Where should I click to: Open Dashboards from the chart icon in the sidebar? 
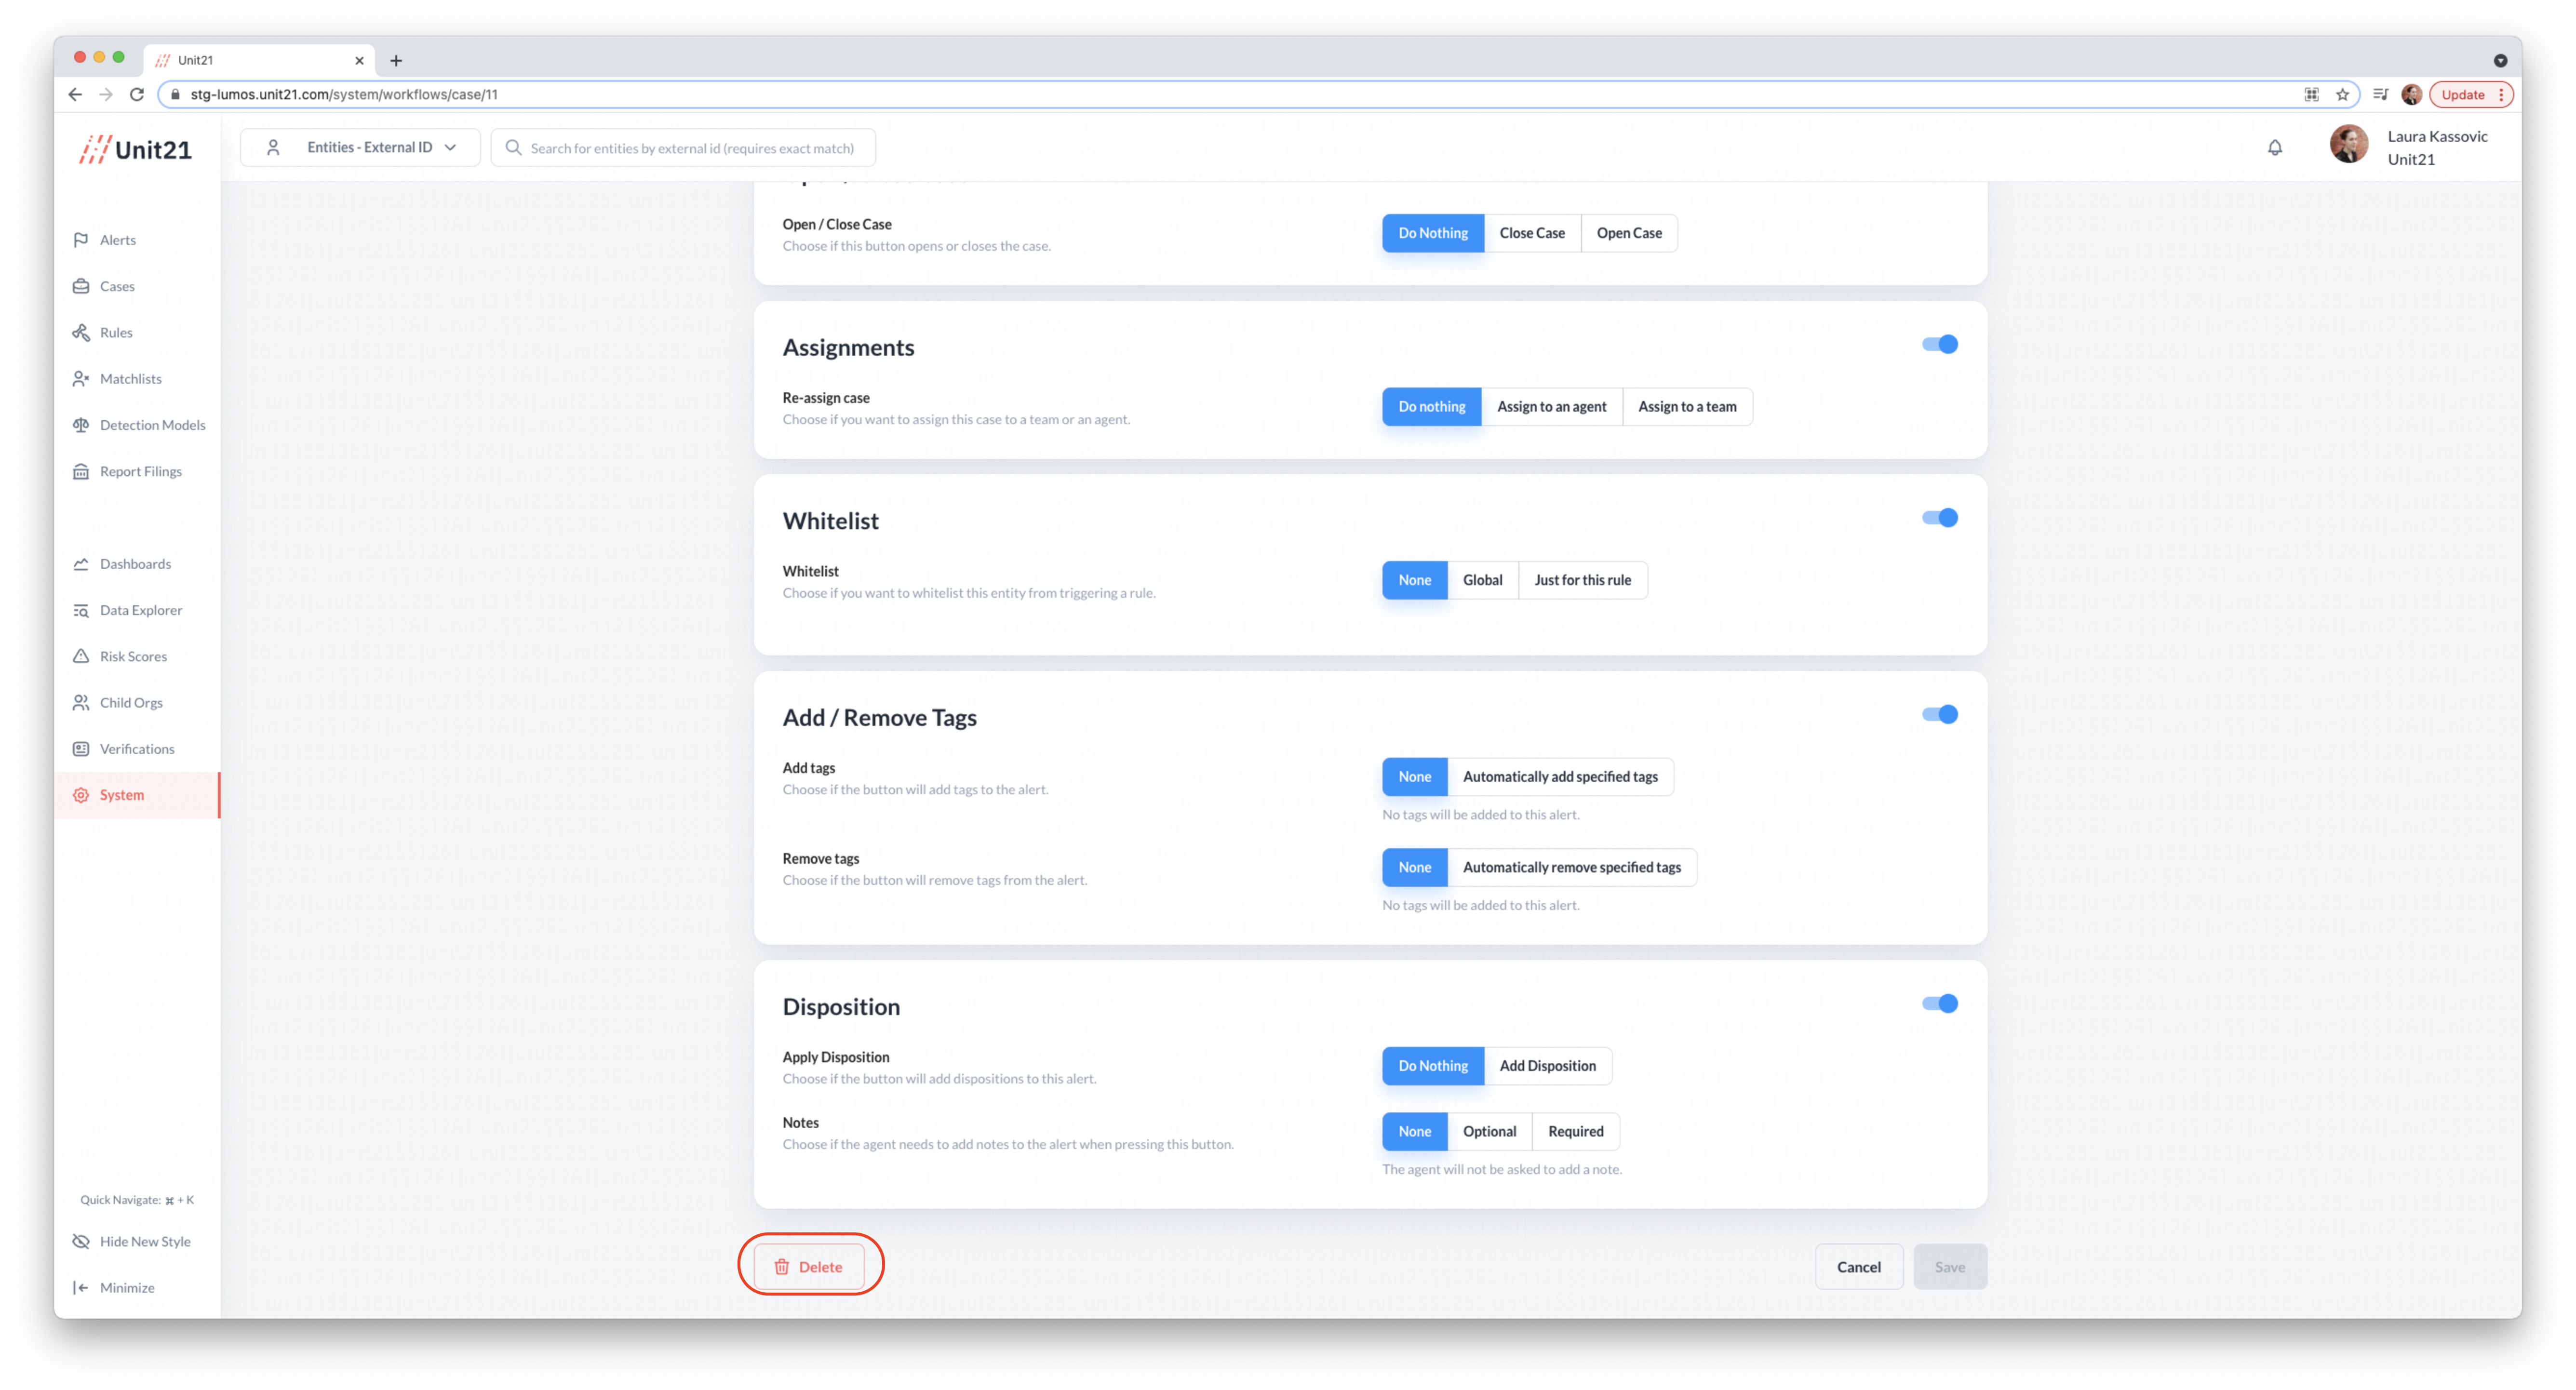81,564
